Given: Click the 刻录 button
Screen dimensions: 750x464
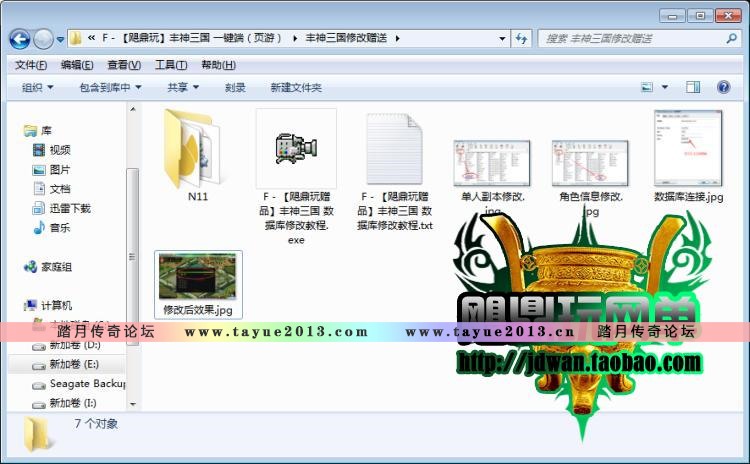Looking at the screenshot, I should (x=235, y=88).
